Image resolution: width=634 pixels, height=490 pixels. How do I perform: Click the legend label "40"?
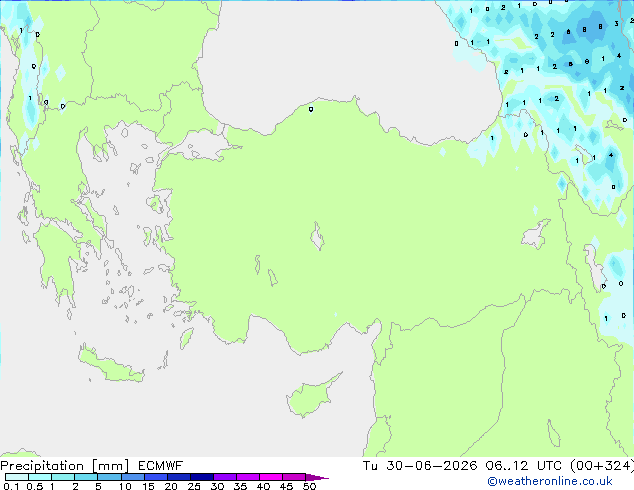pos(263,486)
